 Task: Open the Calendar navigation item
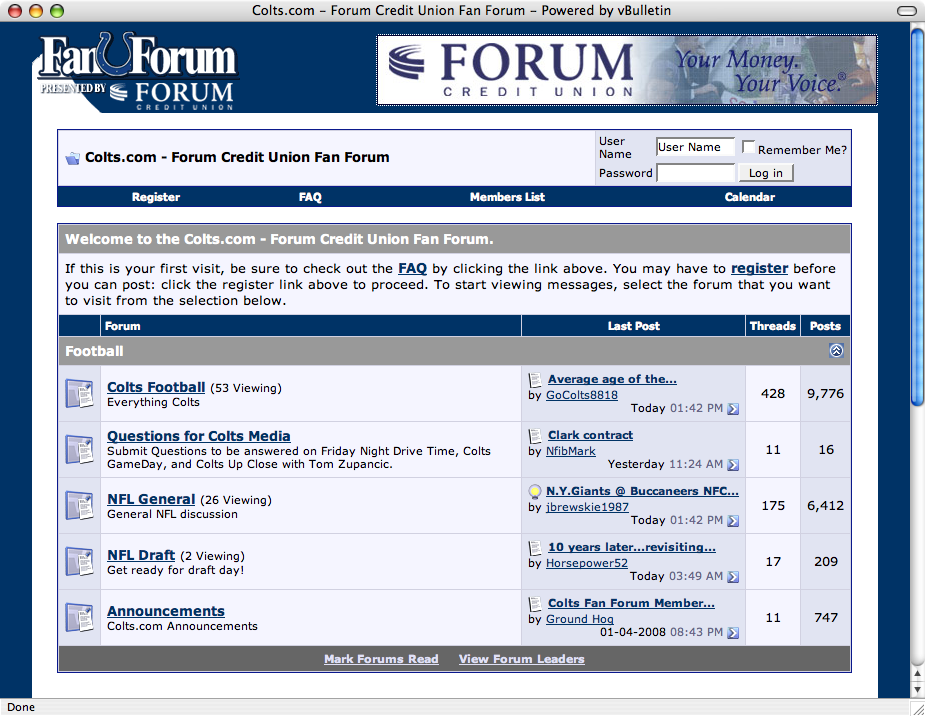750,197
